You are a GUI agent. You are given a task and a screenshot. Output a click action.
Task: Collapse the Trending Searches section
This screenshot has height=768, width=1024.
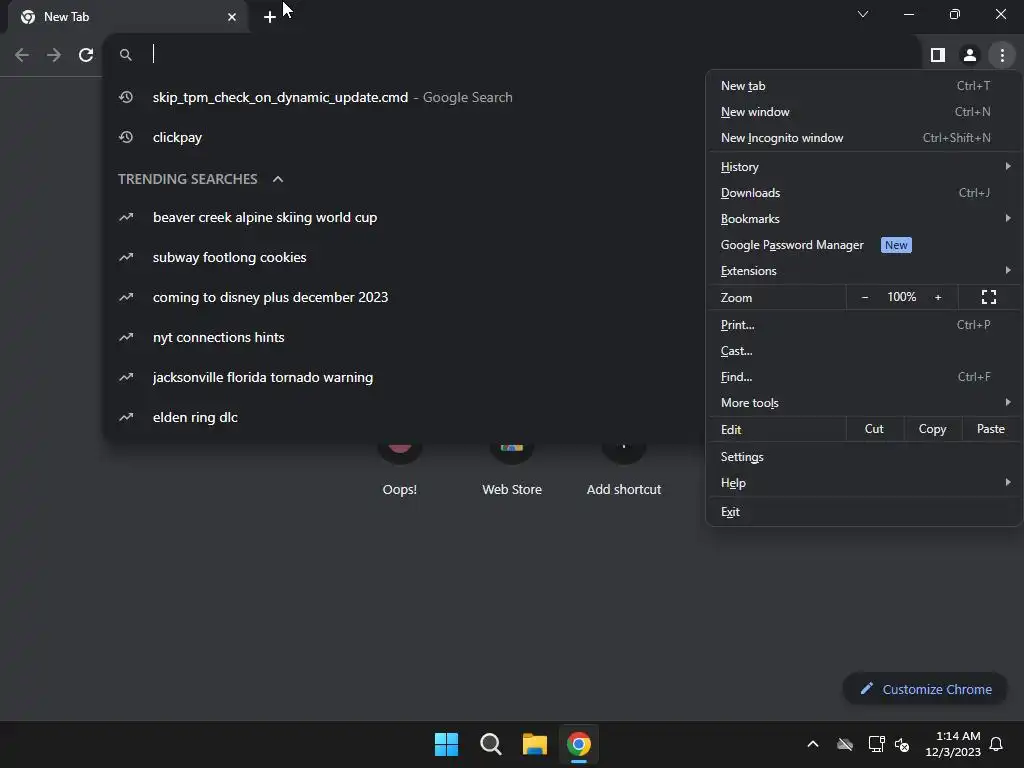point(278,179)
